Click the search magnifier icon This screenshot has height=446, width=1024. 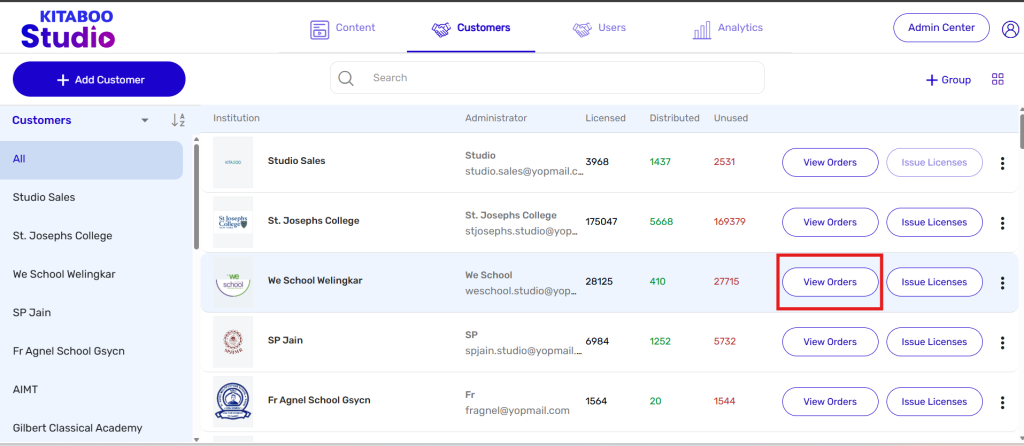347,78
